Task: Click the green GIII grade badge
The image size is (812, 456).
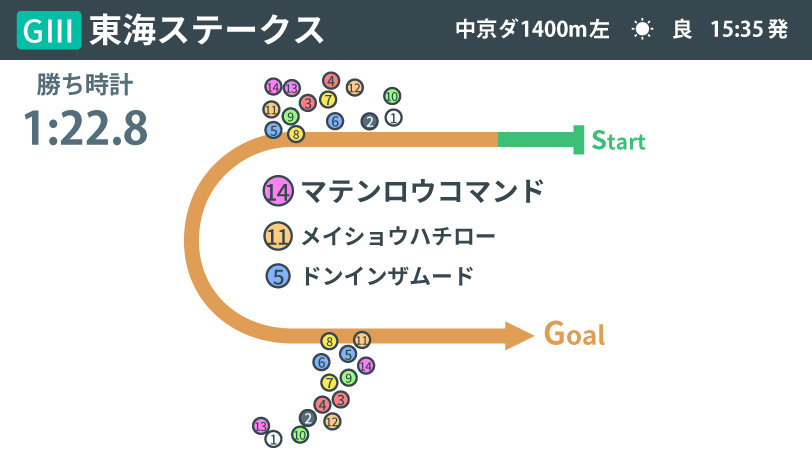Action: (49, 30)
